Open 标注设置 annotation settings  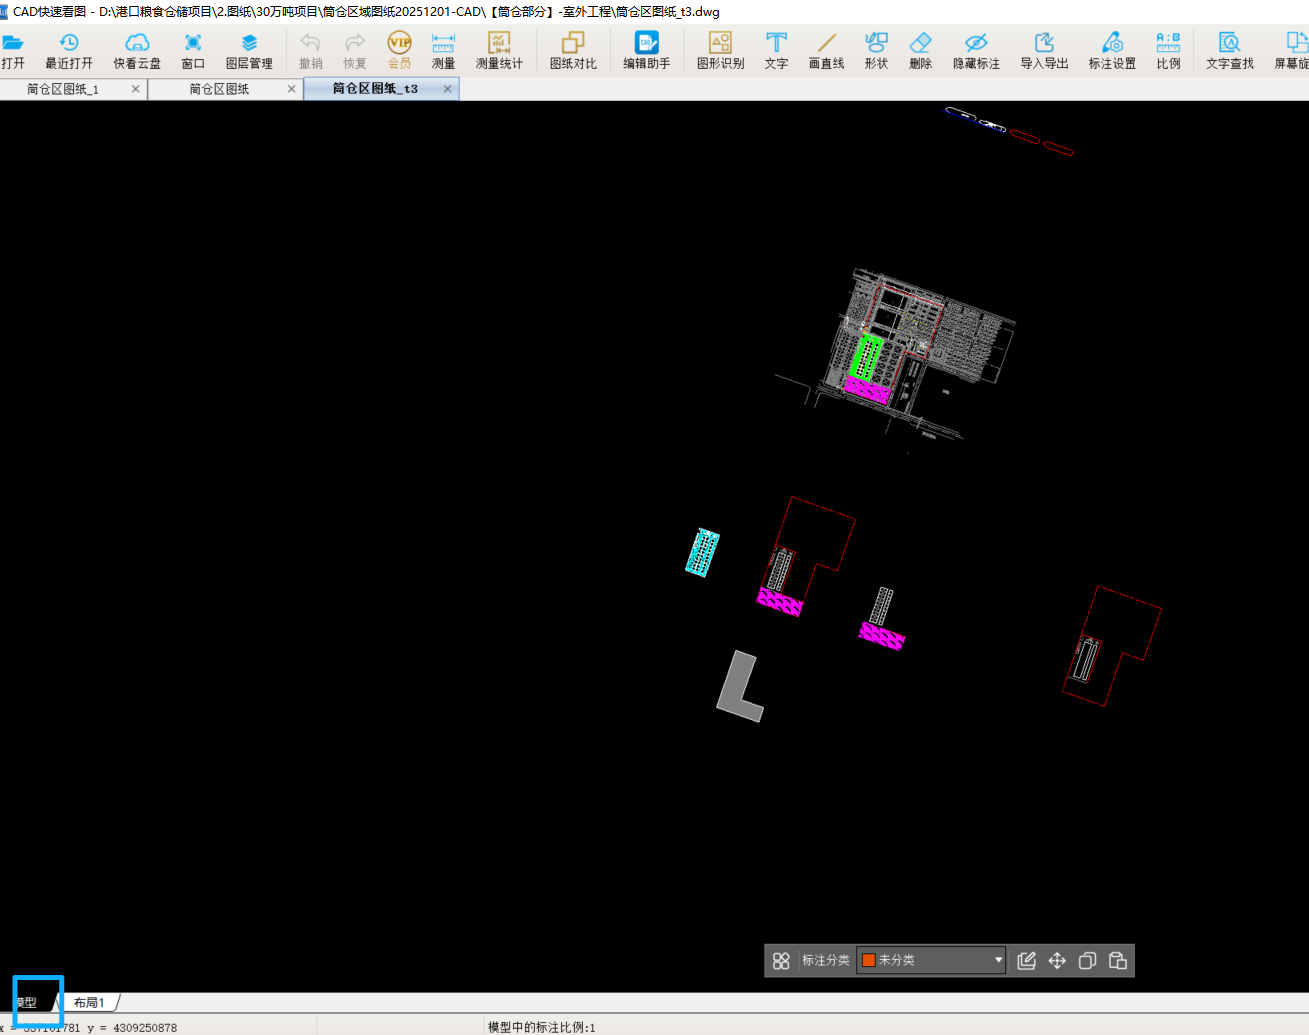(x=1112, y=50)
